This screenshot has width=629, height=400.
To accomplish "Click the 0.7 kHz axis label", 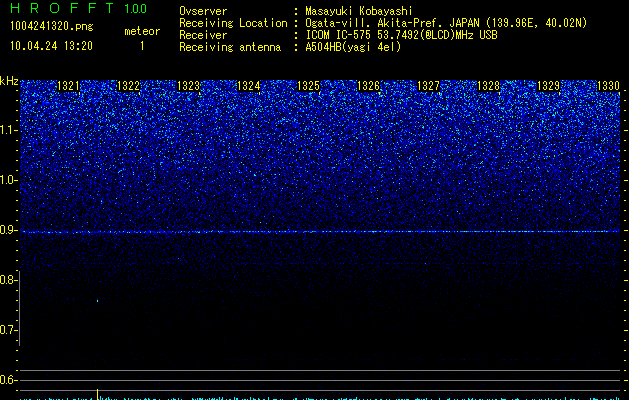I will [8, 330].
